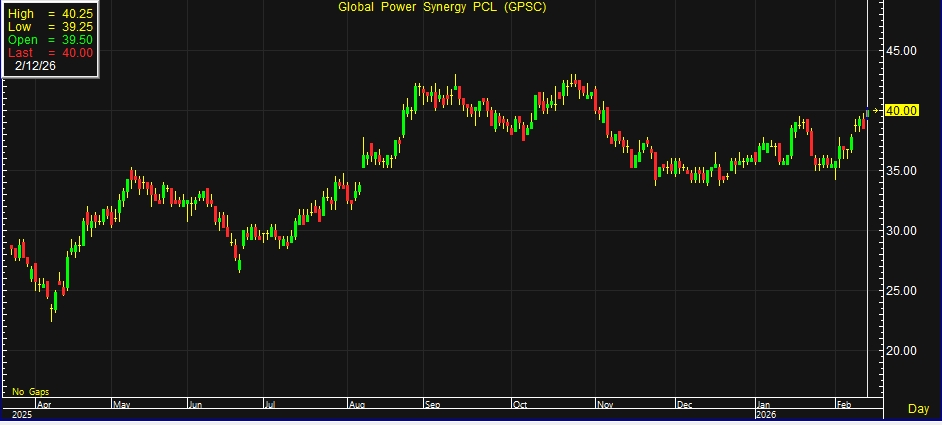The height and width of the screenshot is (425, 942).
Task: Click the Aug month marker on time axis
Action: coord(358,404)
